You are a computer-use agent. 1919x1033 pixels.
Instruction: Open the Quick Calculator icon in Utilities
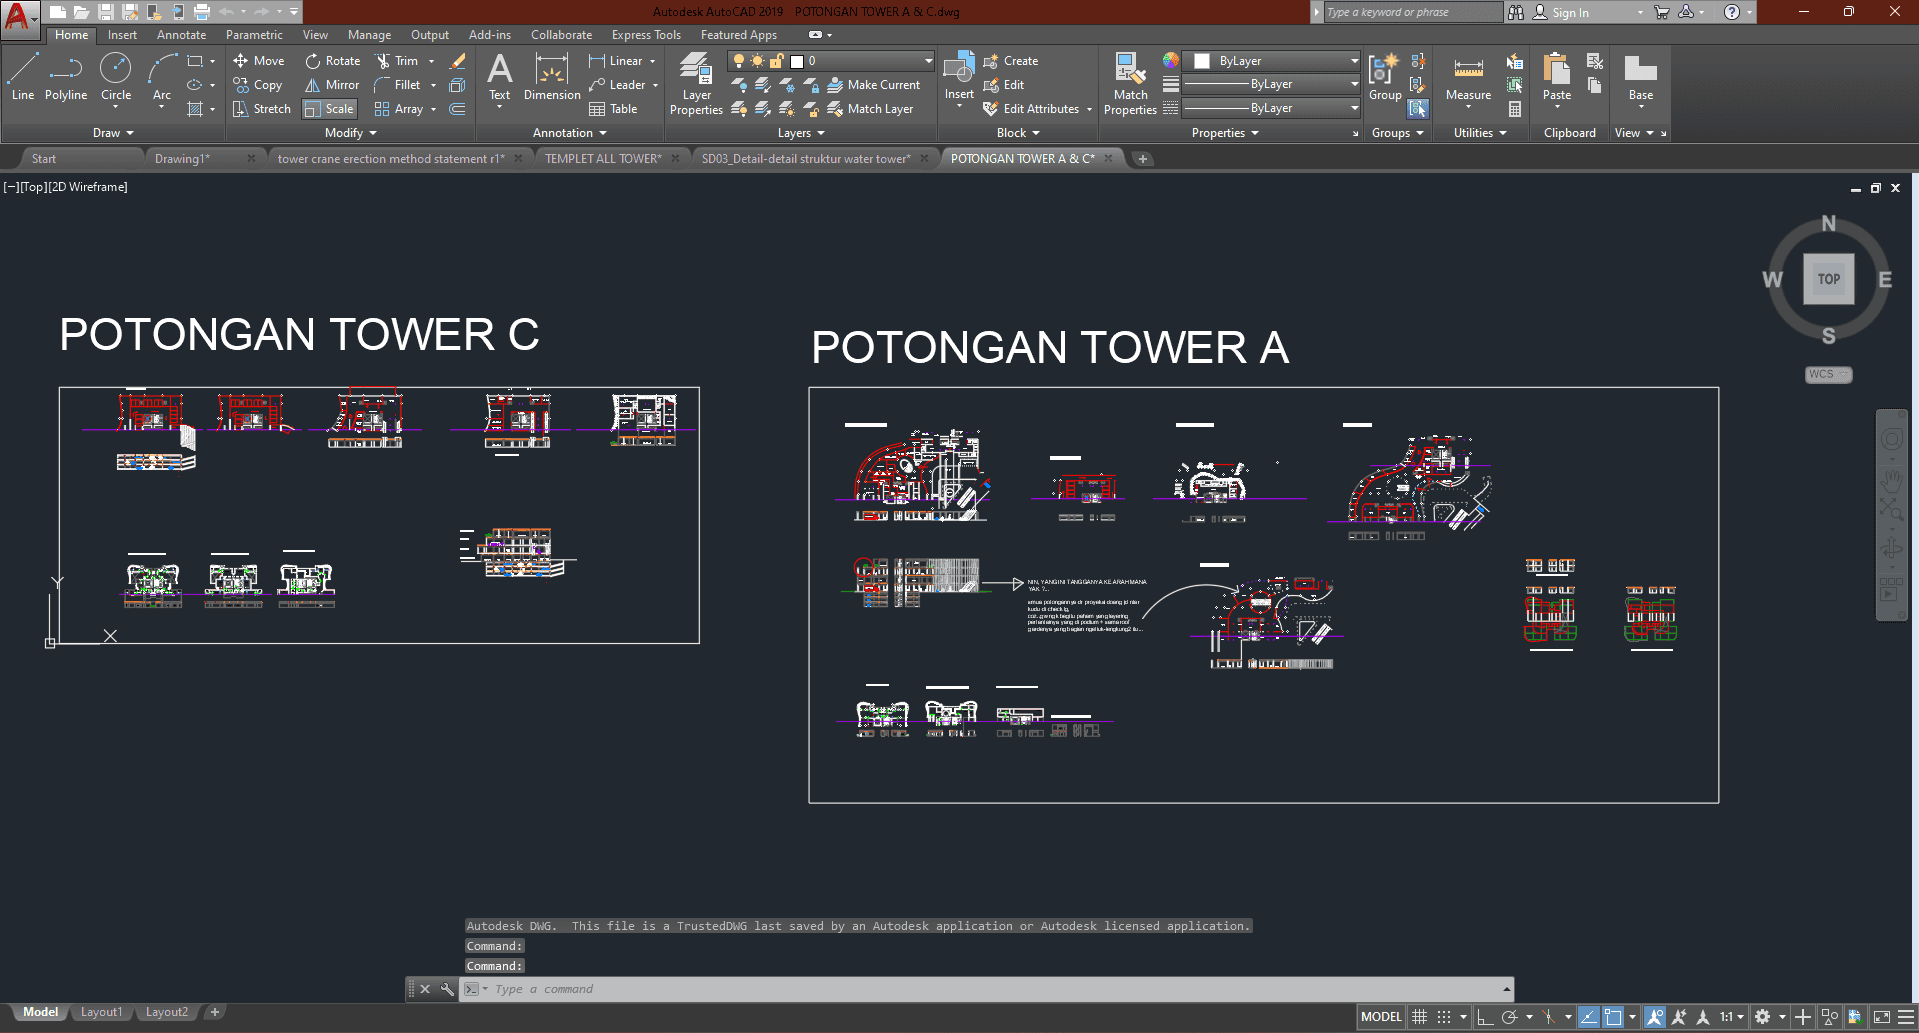point(1515,109)
